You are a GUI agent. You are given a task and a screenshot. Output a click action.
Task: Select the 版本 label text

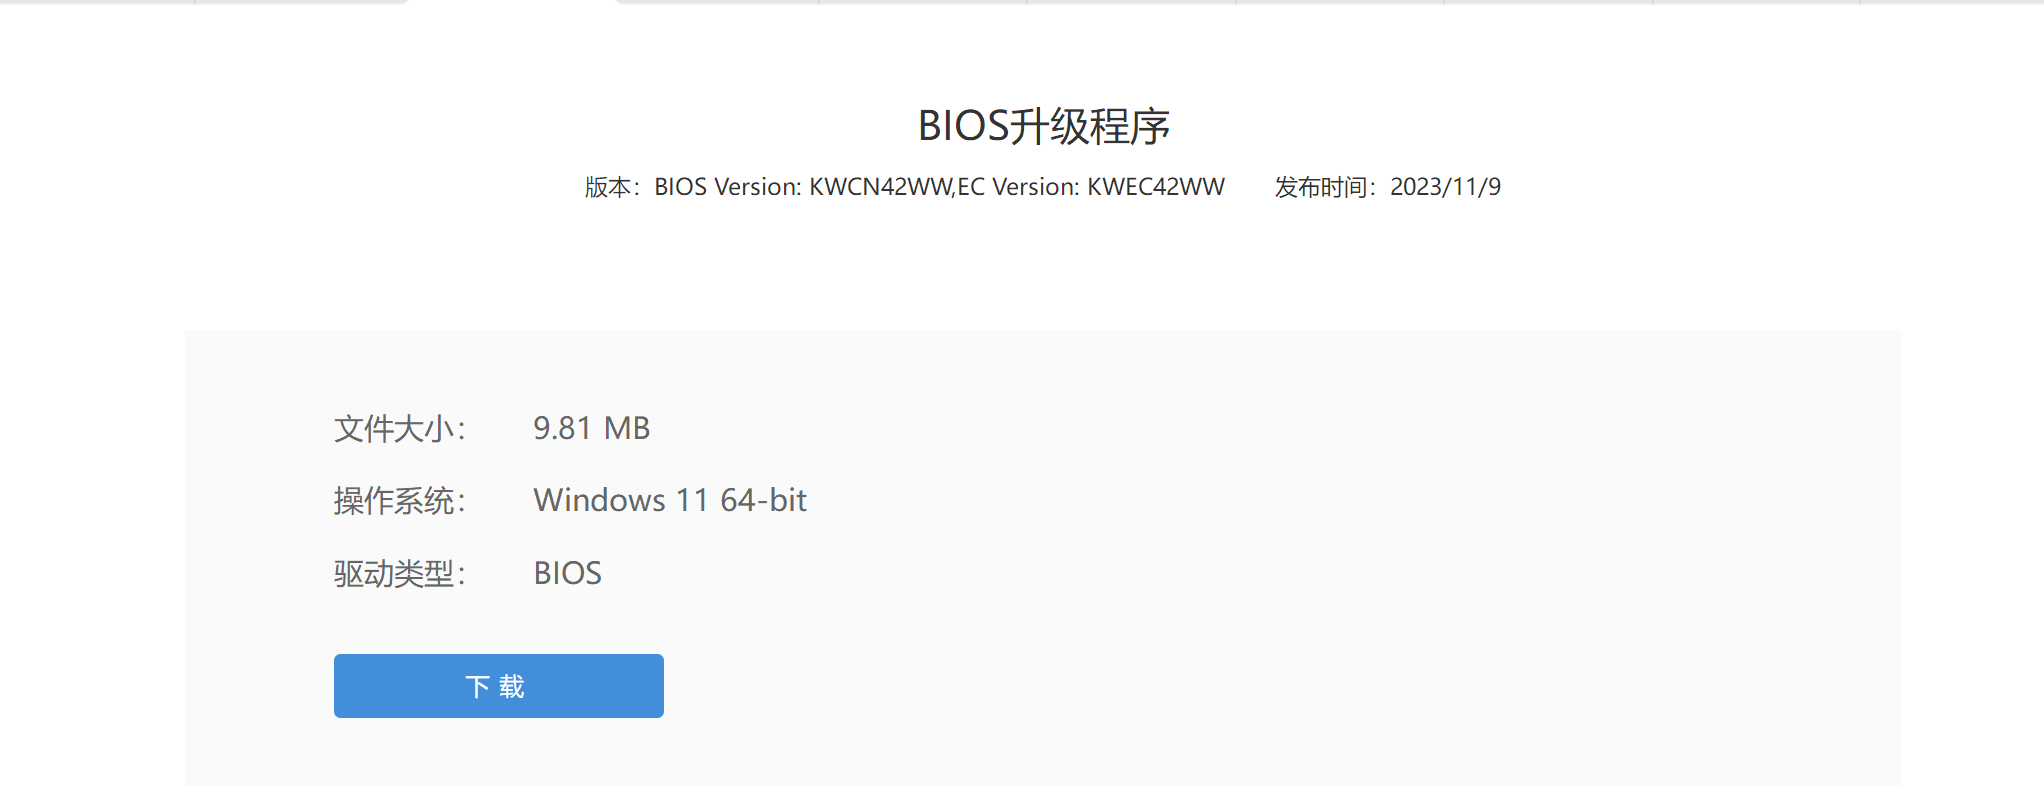(608, 187)
